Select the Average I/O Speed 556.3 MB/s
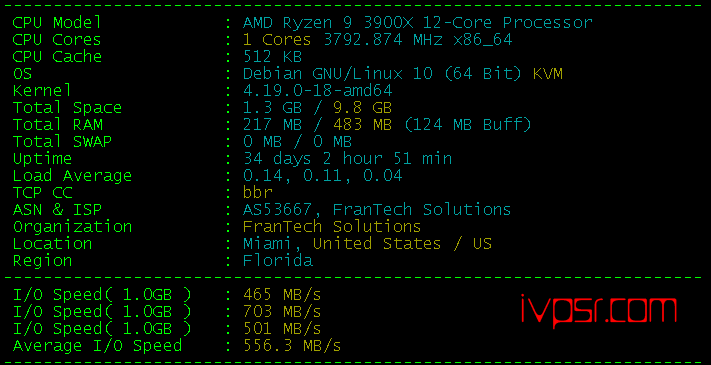This screenshot has height=365, width=711. coord(292,346)
